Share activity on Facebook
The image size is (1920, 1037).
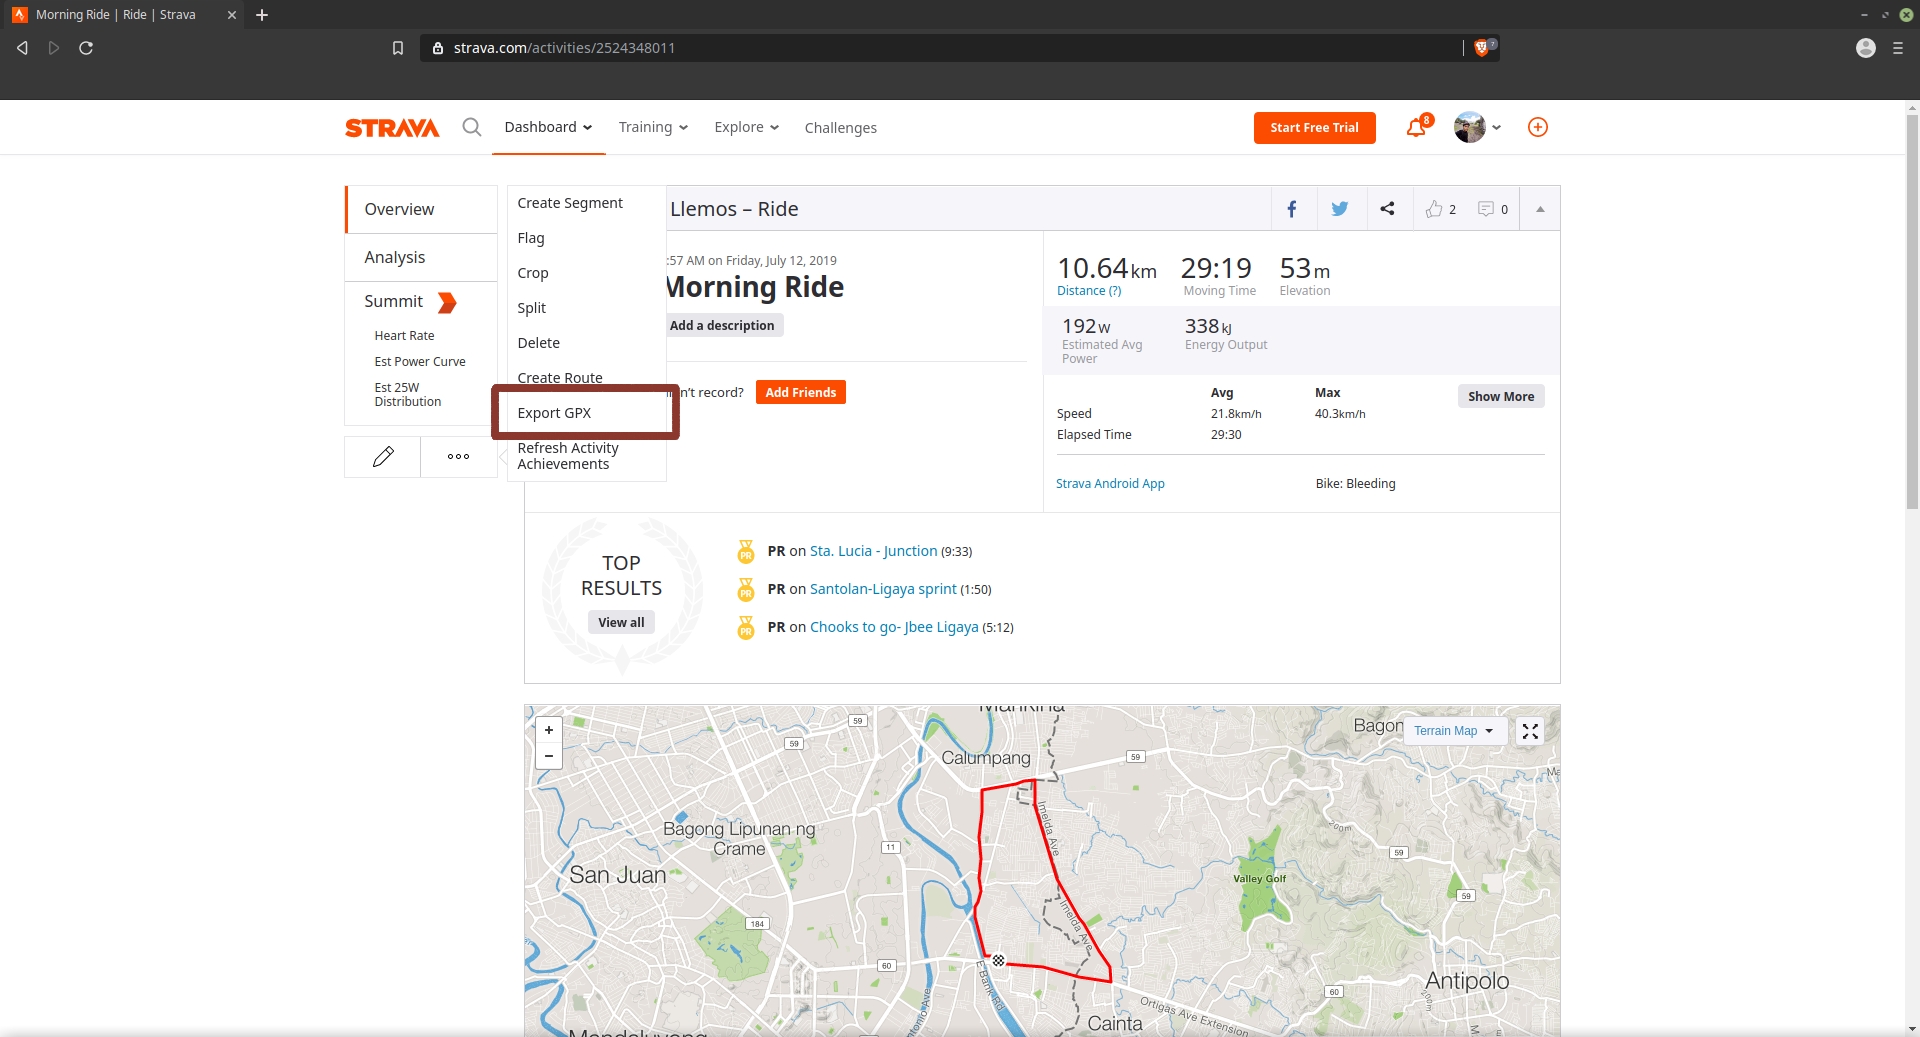(x=1292, y=209)
